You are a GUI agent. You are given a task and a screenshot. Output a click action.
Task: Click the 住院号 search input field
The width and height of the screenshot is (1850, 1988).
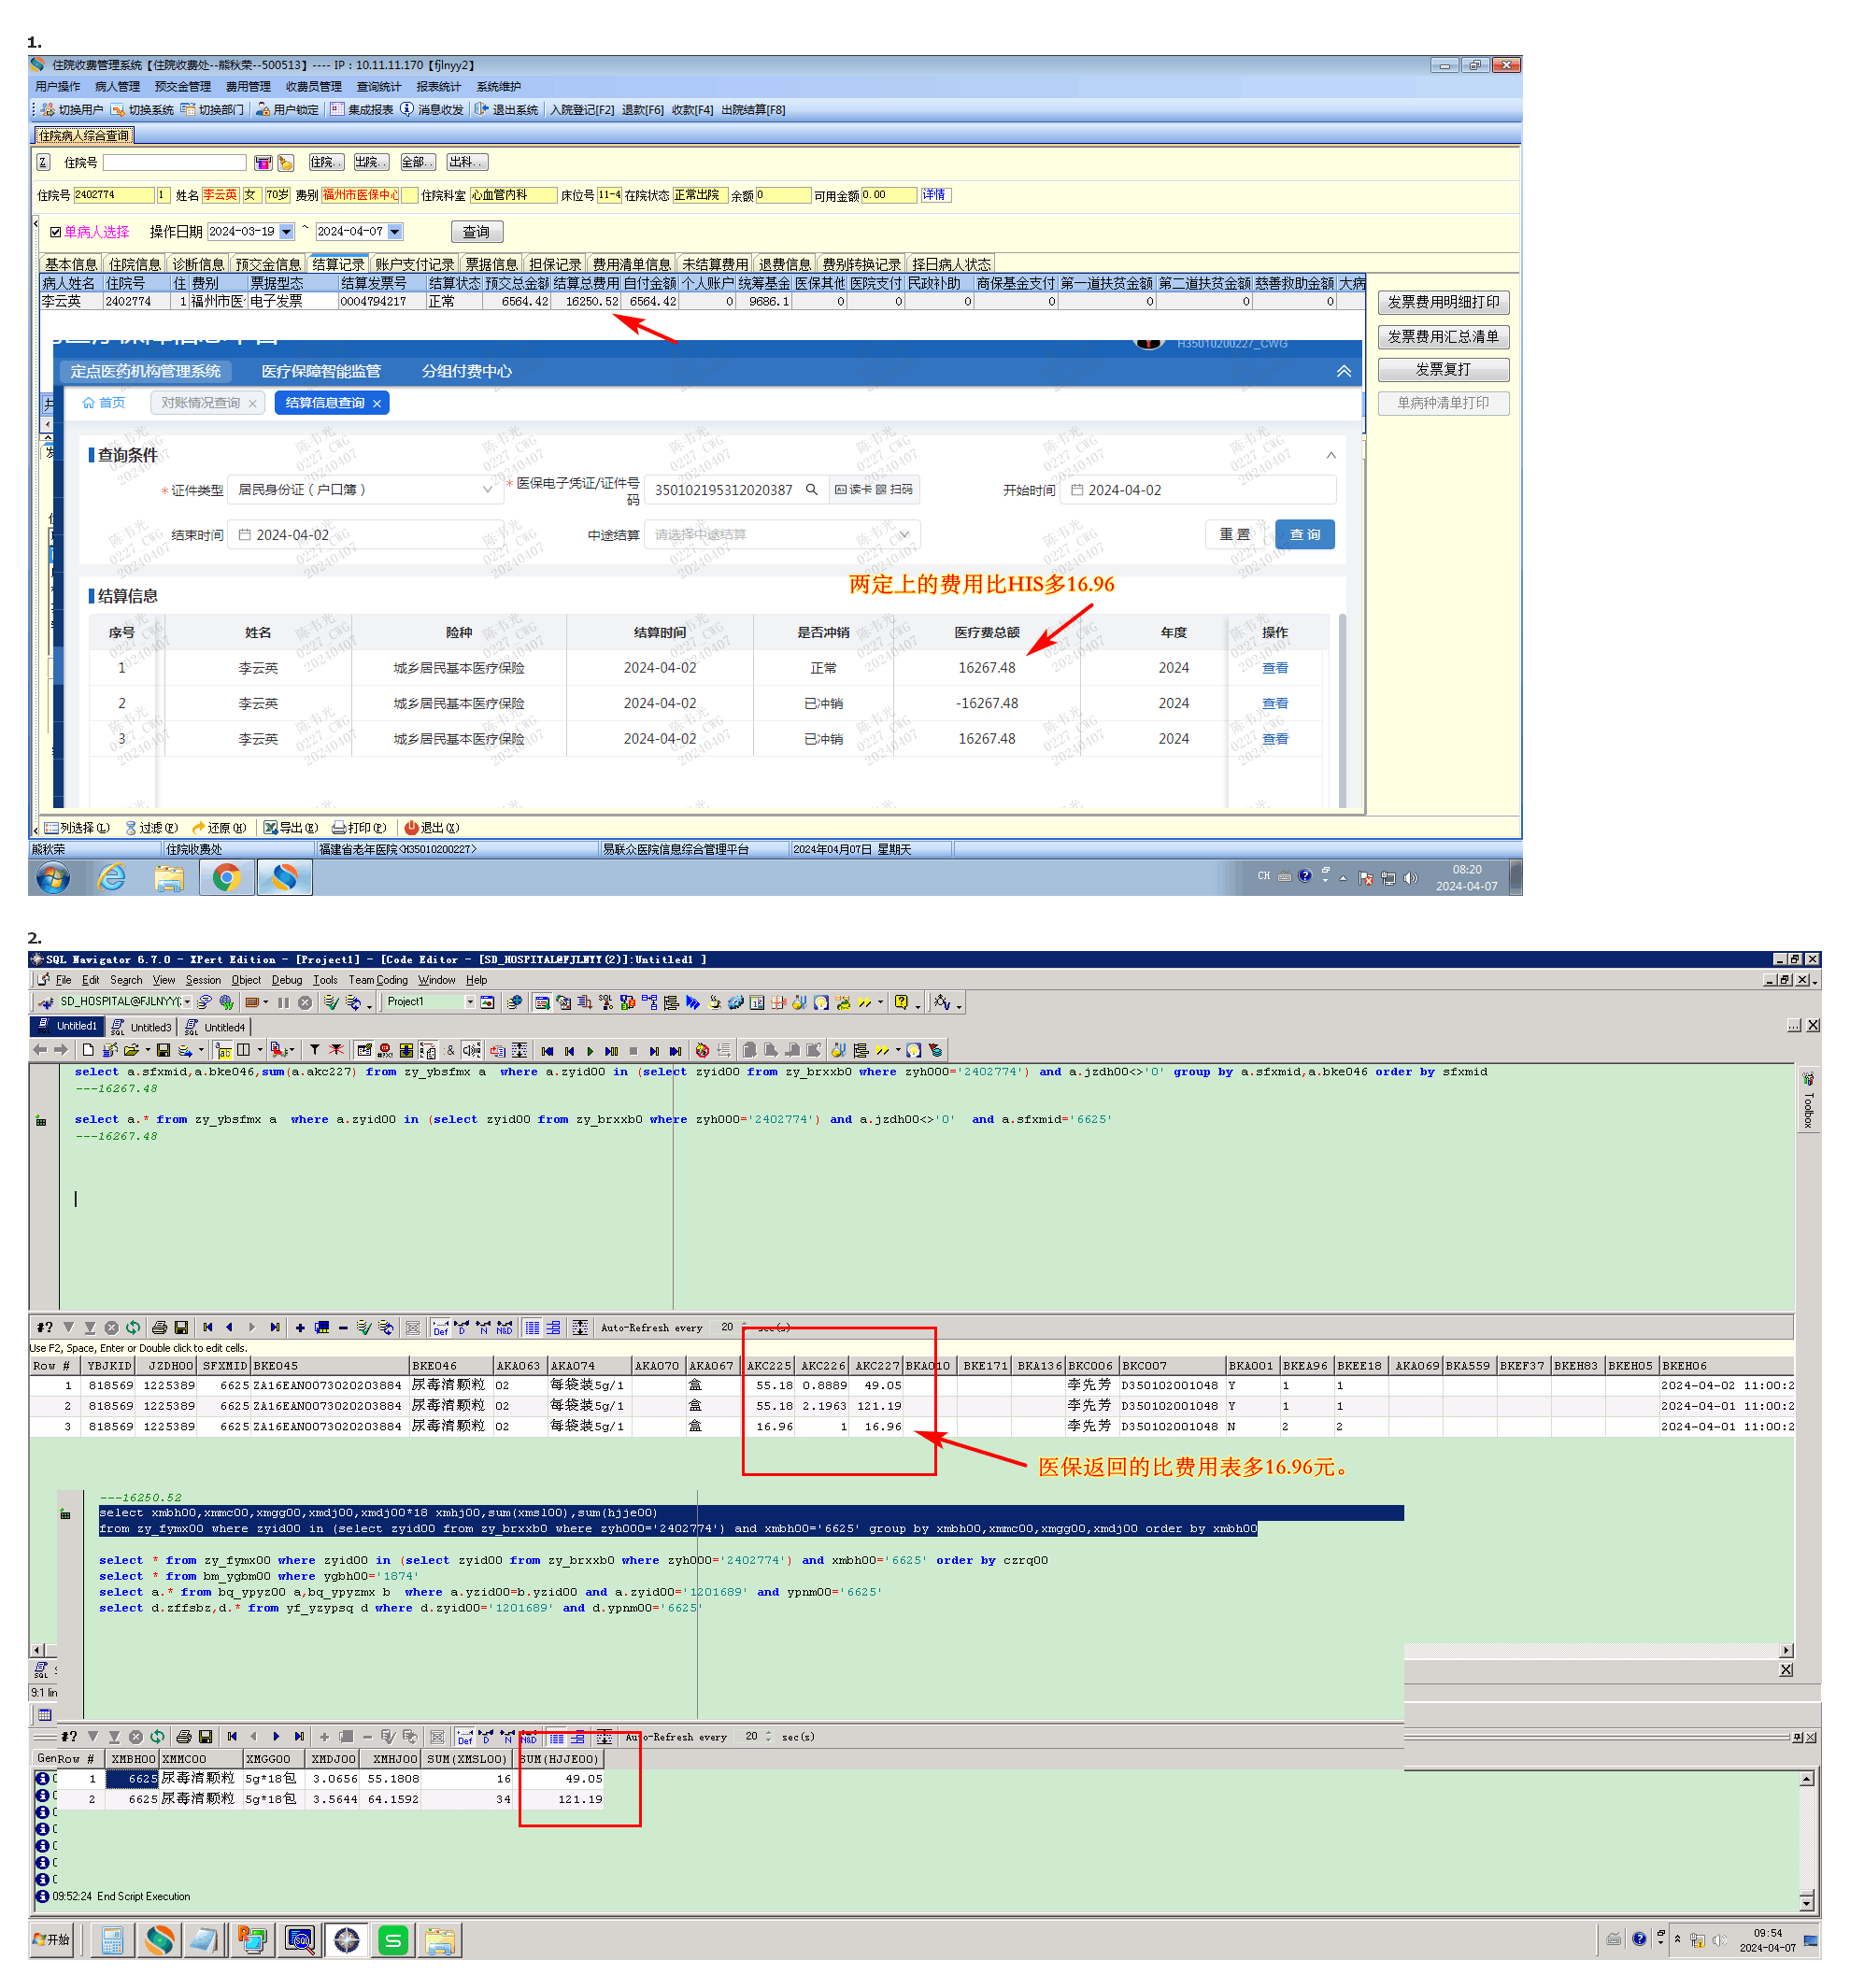(174, 163)
